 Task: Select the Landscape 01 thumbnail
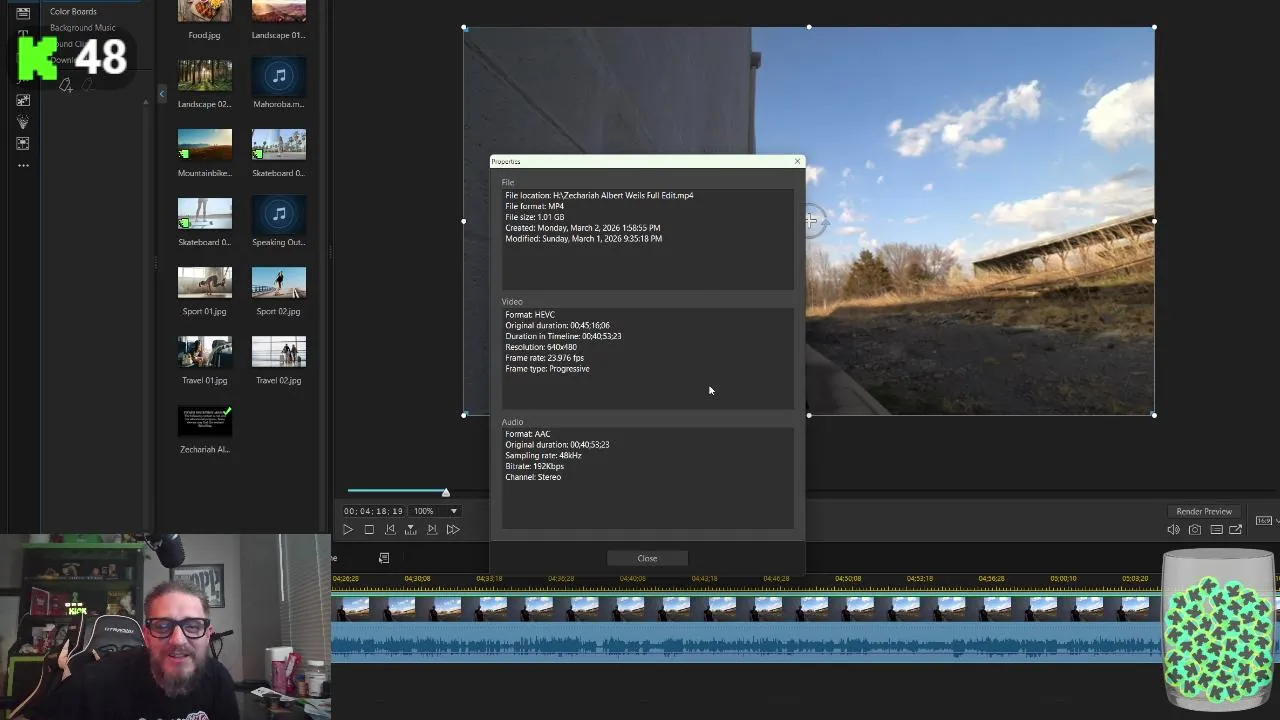point(279,12)
